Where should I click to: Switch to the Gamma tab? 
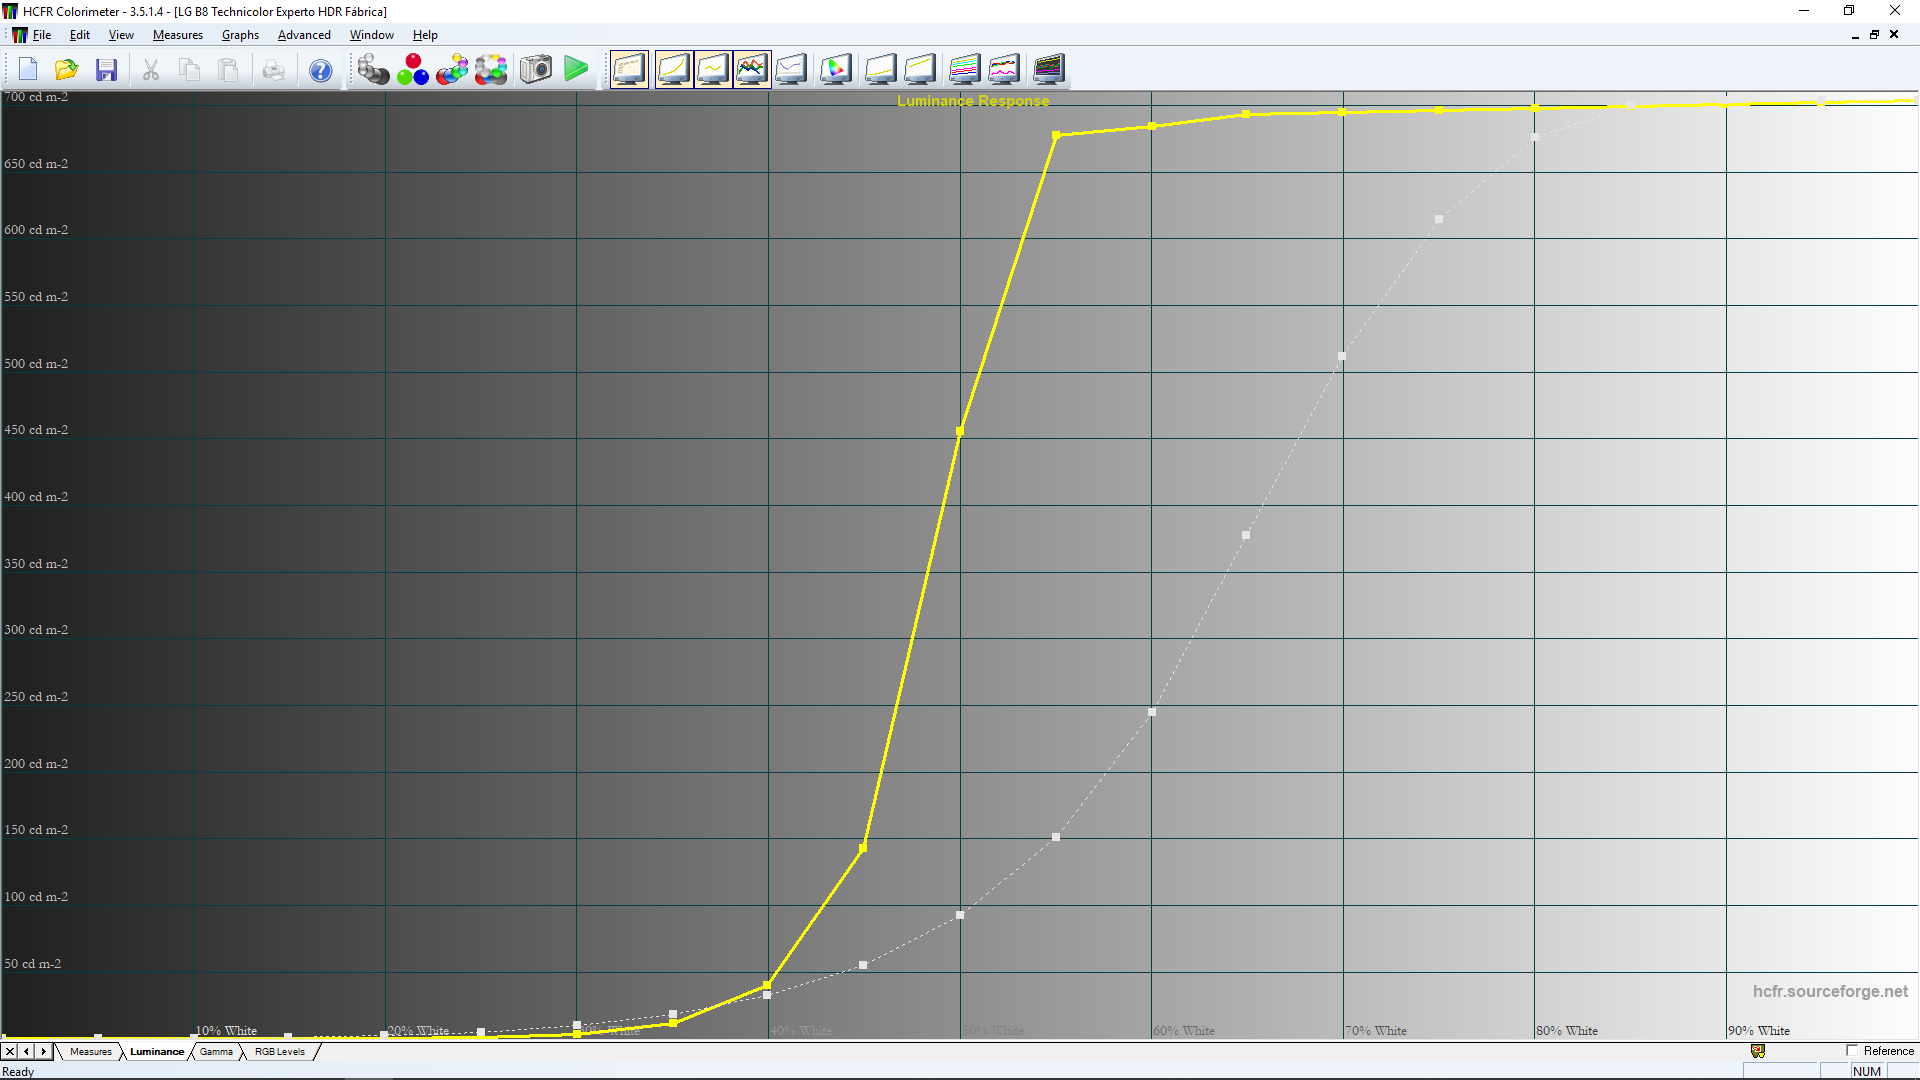216,1052
